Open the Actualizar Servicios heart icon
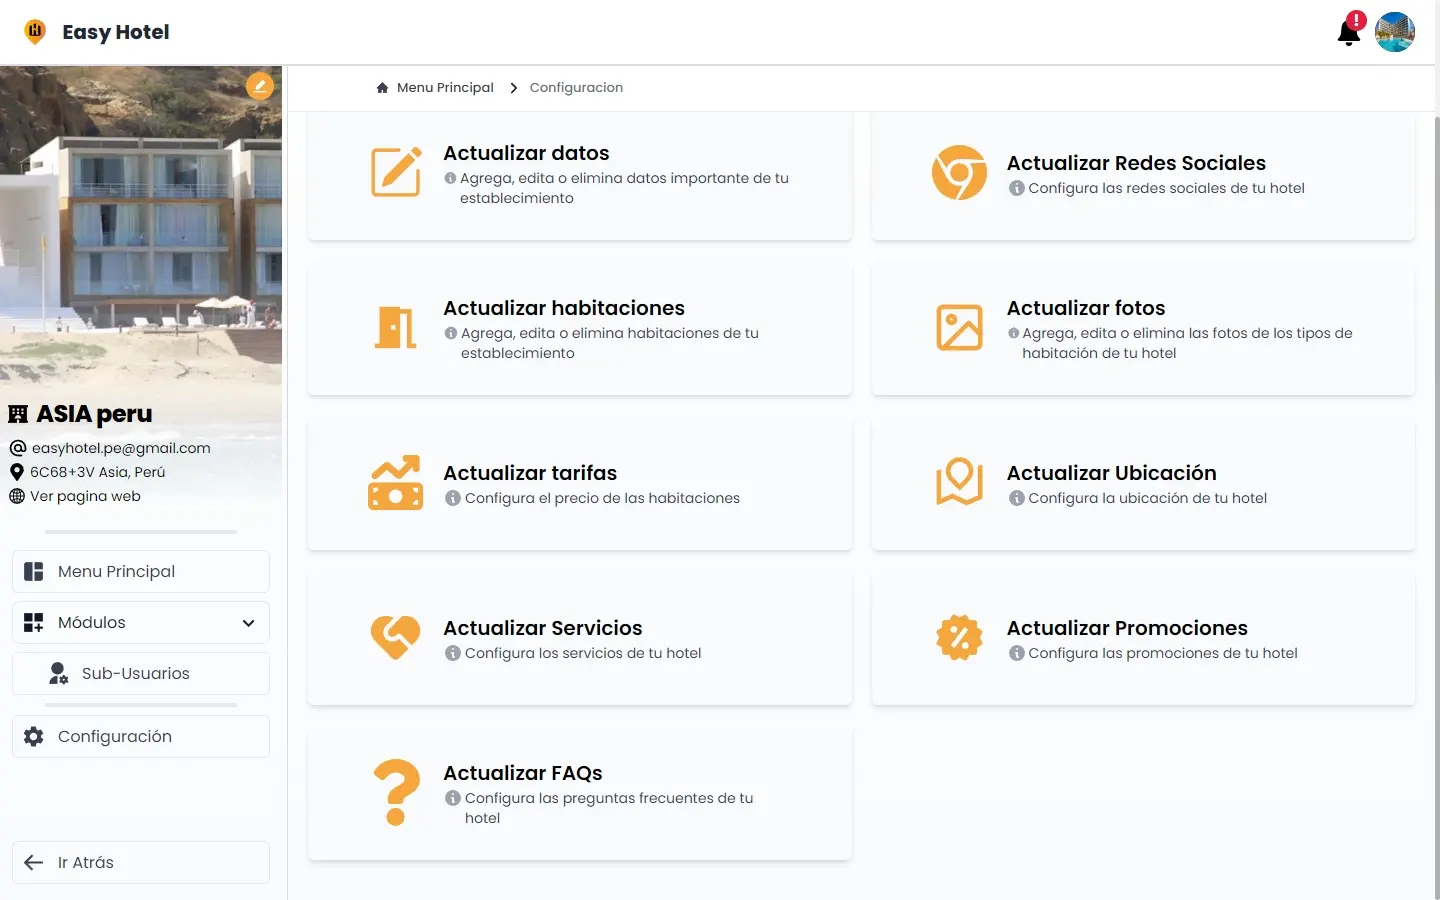Viewport: 1440px width, 900px height. [396, 637]
